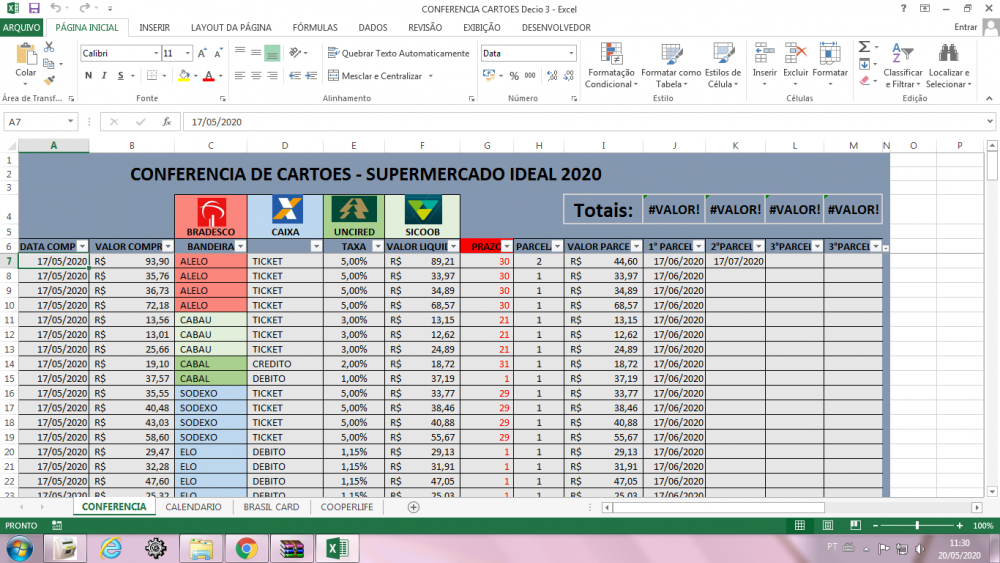This screenshot has width=1000, height=563.
Task: Click the Cut scissors icon
Action: tap(48, 47)
